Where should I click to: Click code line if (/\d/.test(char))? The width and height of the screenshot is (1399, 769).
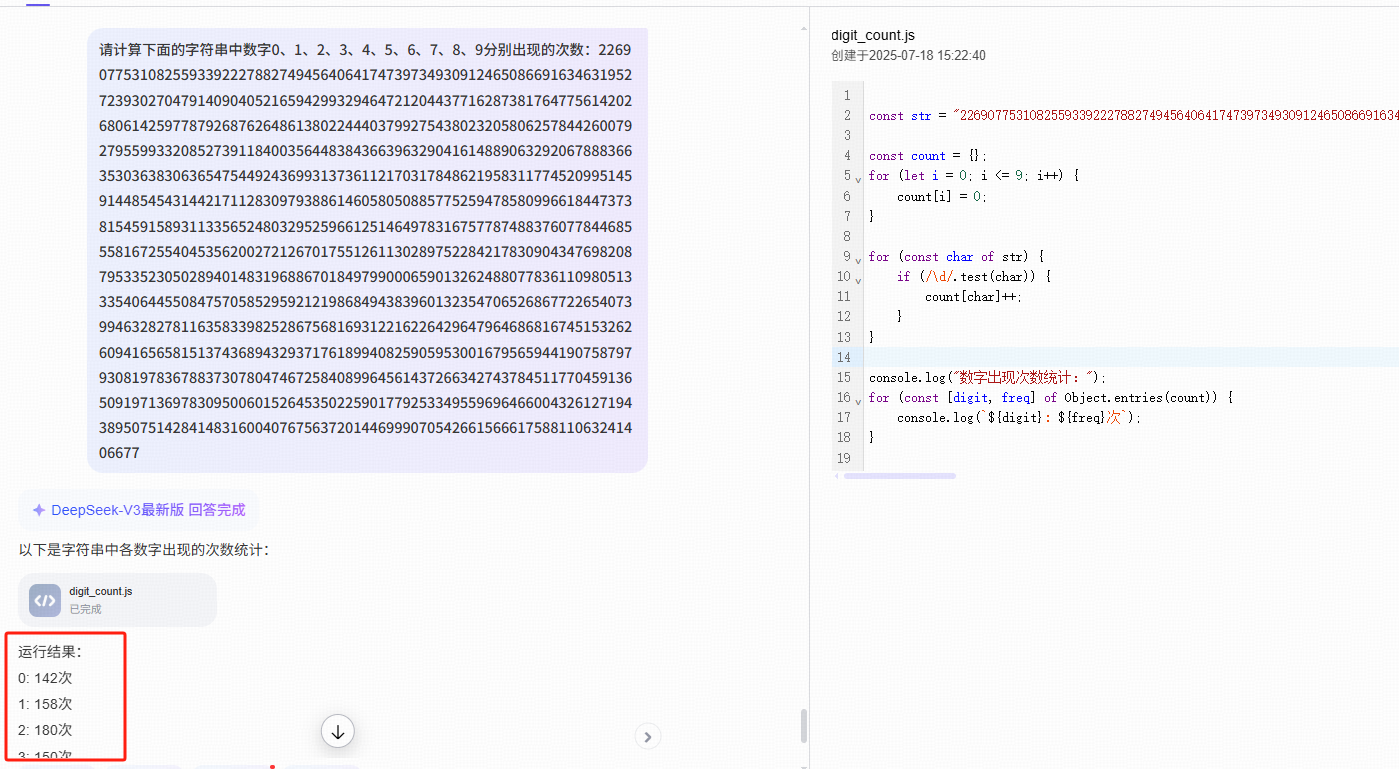click(974, 276)
